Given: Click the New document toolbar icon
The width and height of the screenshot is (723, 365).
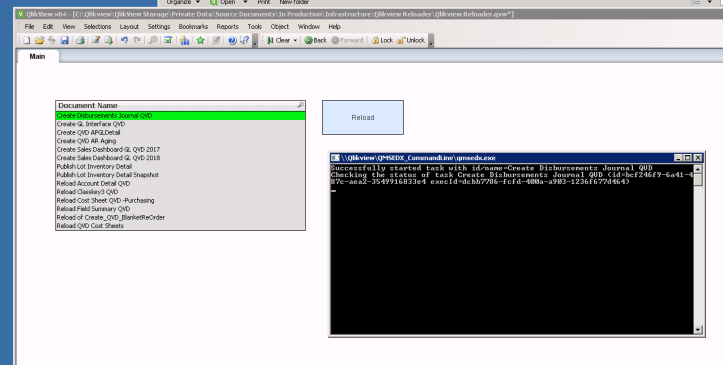Looking at the screenshot, I should (x=27, y=41).
